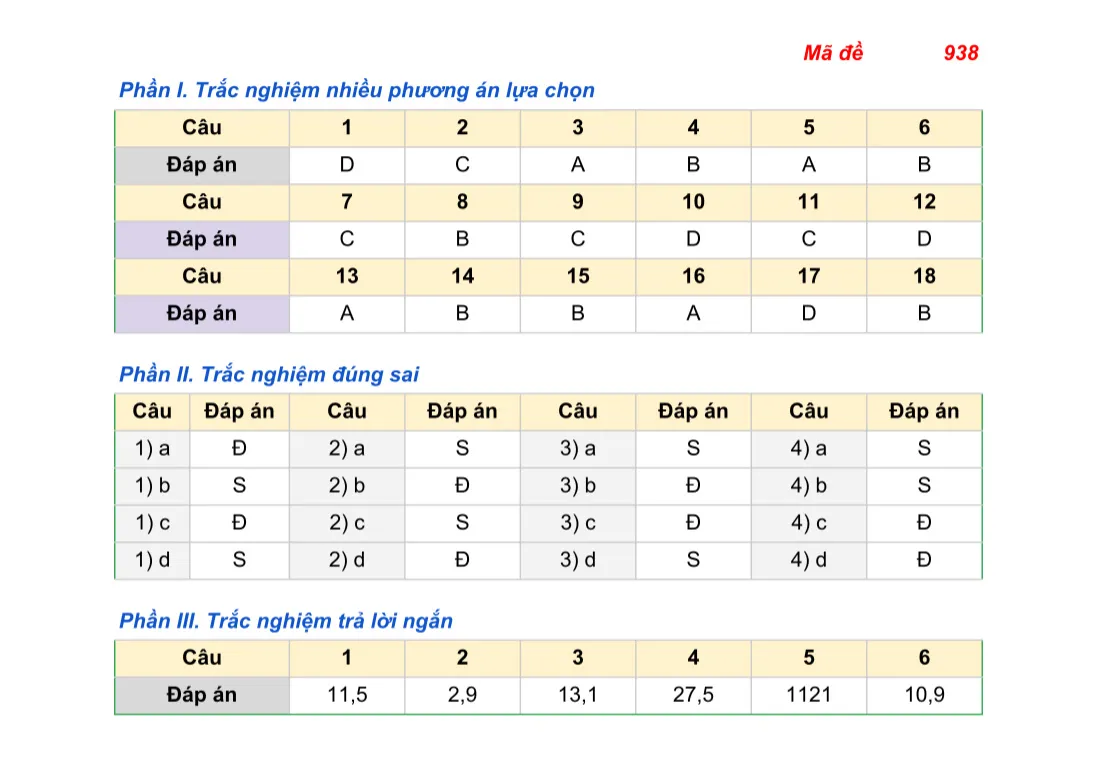Image resolution: width=1114 pixels, height=757 pixels.
Task: Click the 3) d row label
Action: point(578,560)
